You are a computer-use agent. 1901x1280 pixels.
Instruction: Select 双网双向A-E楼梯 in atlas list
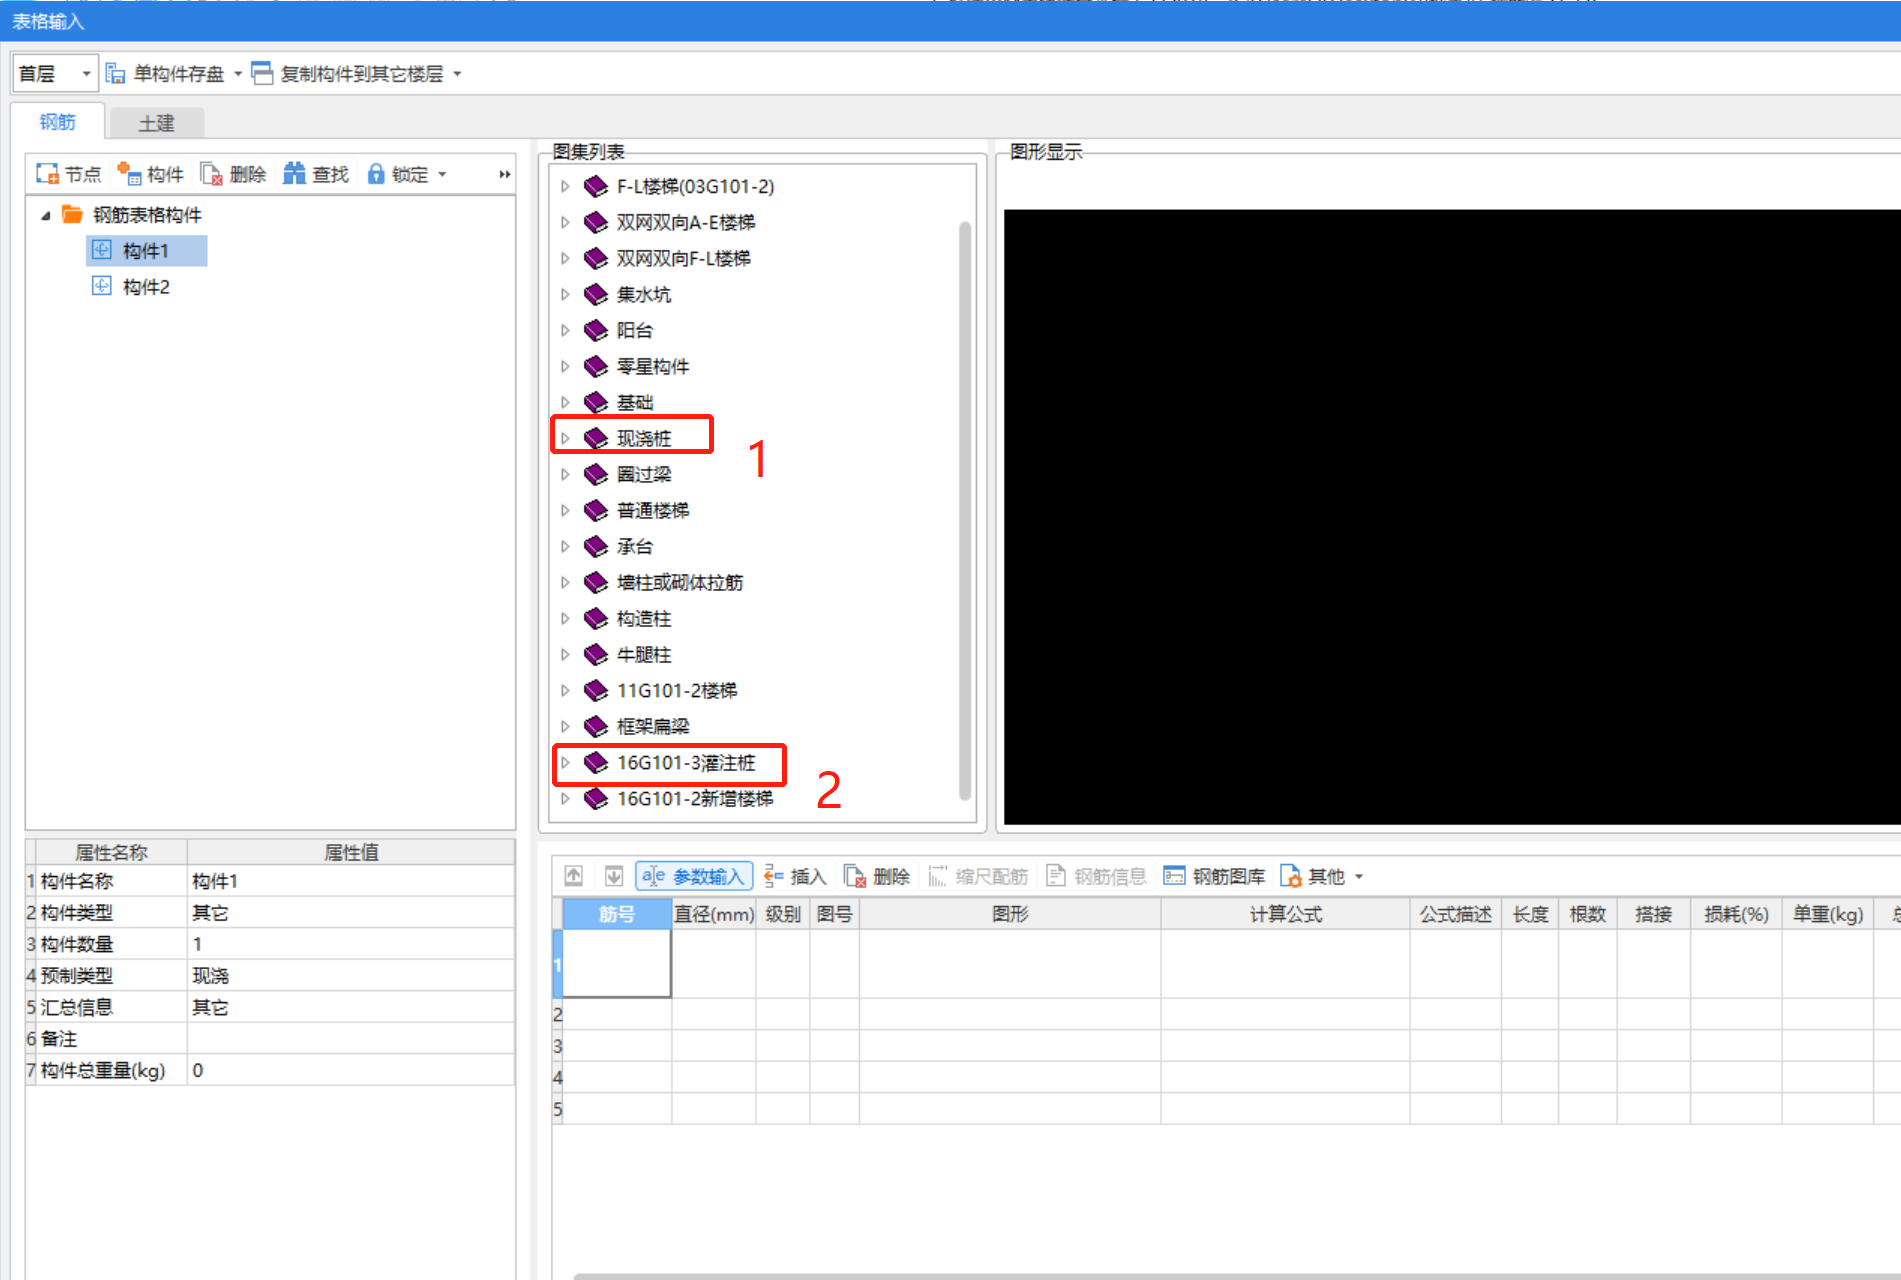685,222
